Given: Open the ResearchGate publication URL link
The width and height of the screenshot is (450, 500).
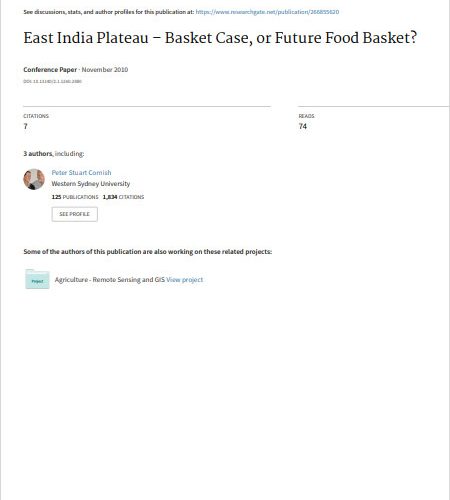Looking at the screenshot, I should coord(267,12).
